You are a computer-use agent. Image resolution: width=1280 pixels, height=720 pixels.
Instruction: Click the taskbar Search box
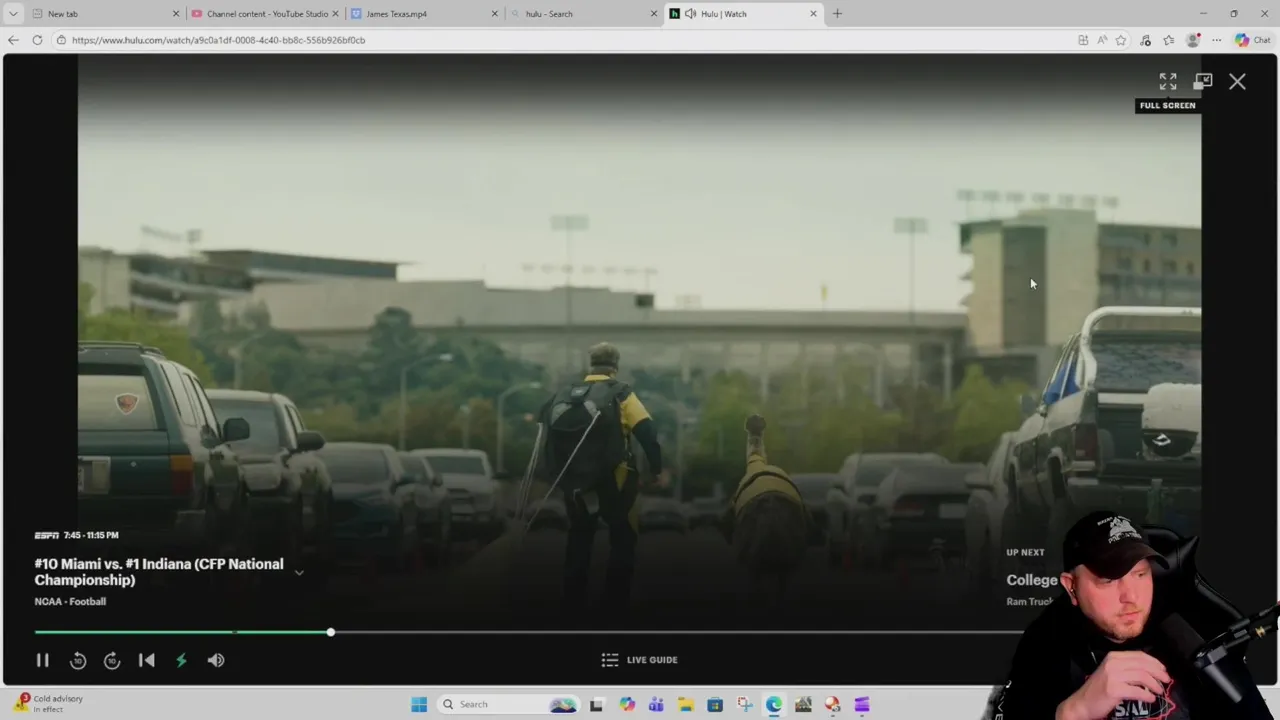point(508,704)
